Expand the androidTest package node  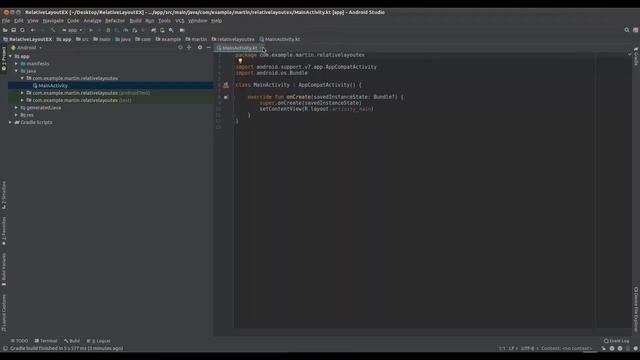(x=22, y=93)
